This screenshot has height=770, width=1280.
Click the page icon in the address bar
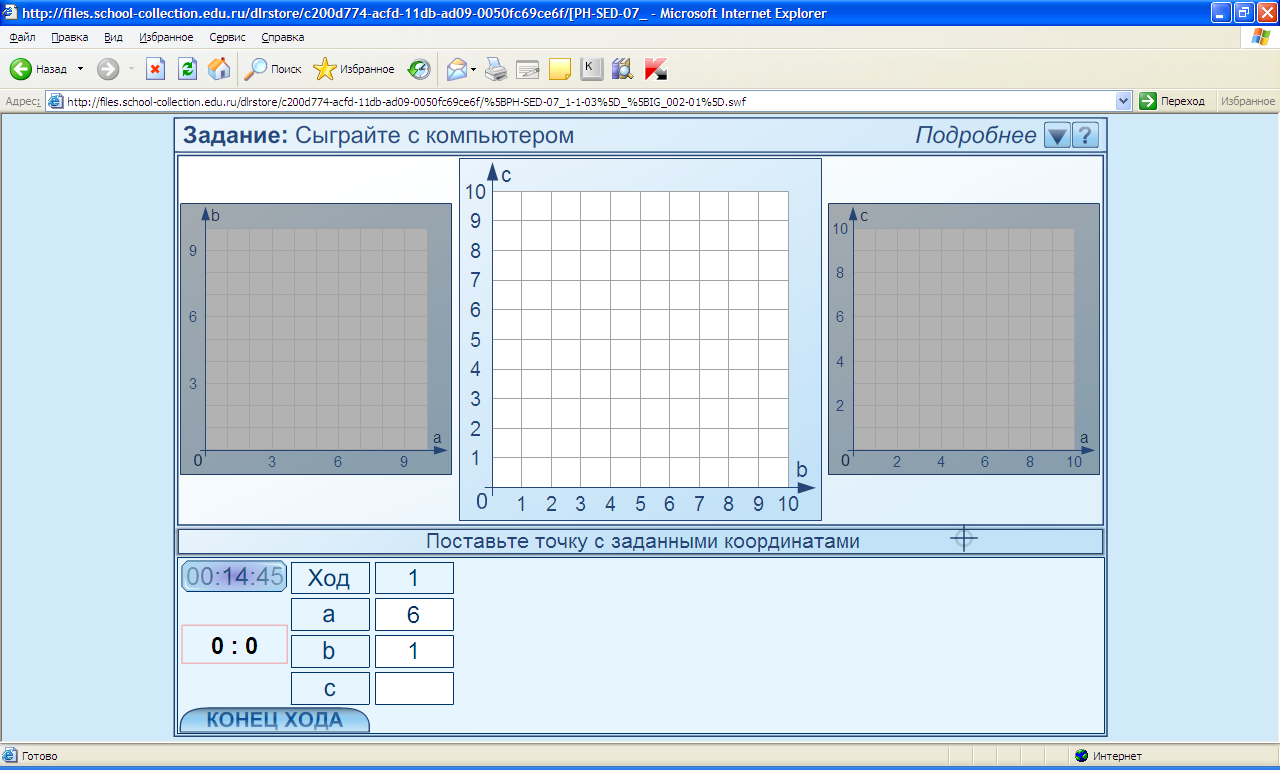57,101
